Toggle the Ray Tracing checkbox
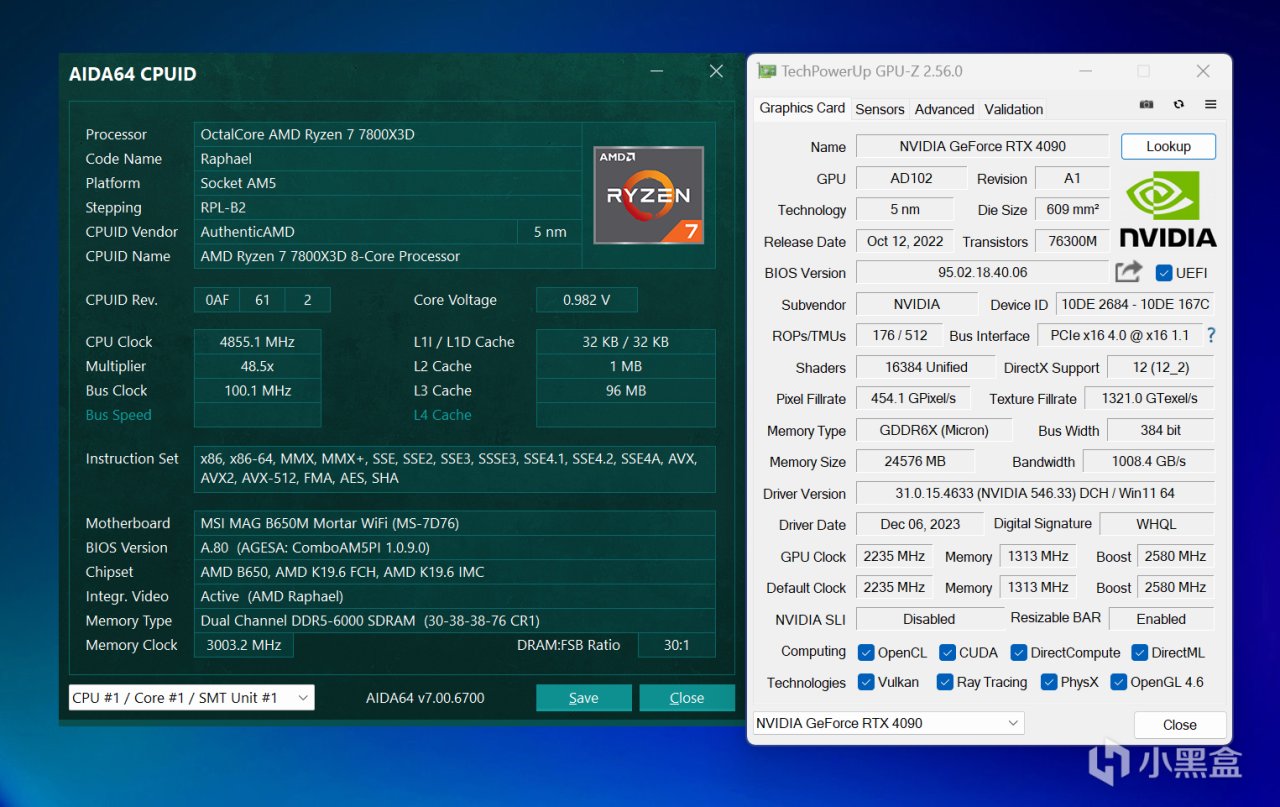The image size is (1280, 807). click(x=944, y=682)
